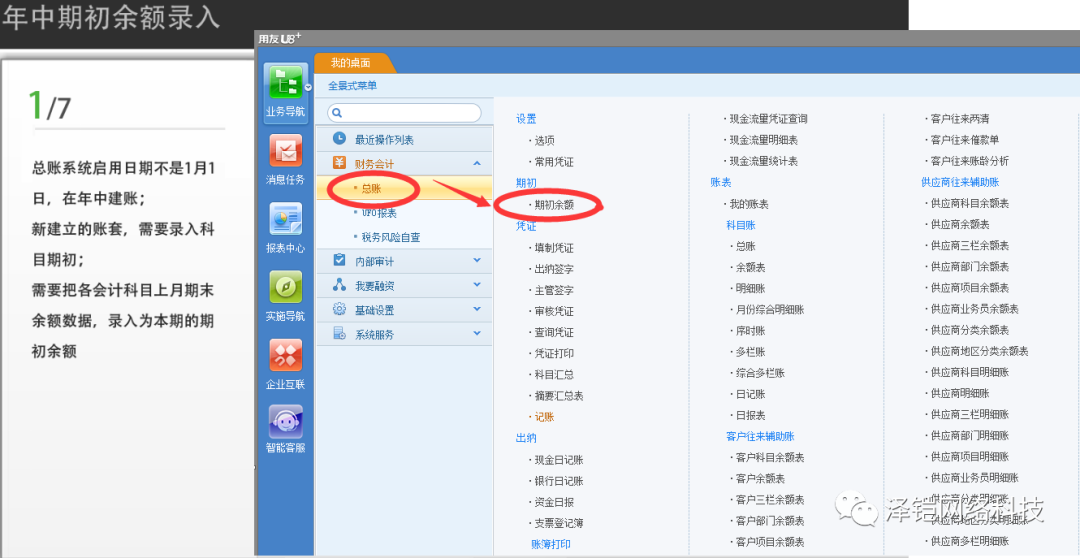Expand the 基础设置 section
1080x558 pixels.
477,310
